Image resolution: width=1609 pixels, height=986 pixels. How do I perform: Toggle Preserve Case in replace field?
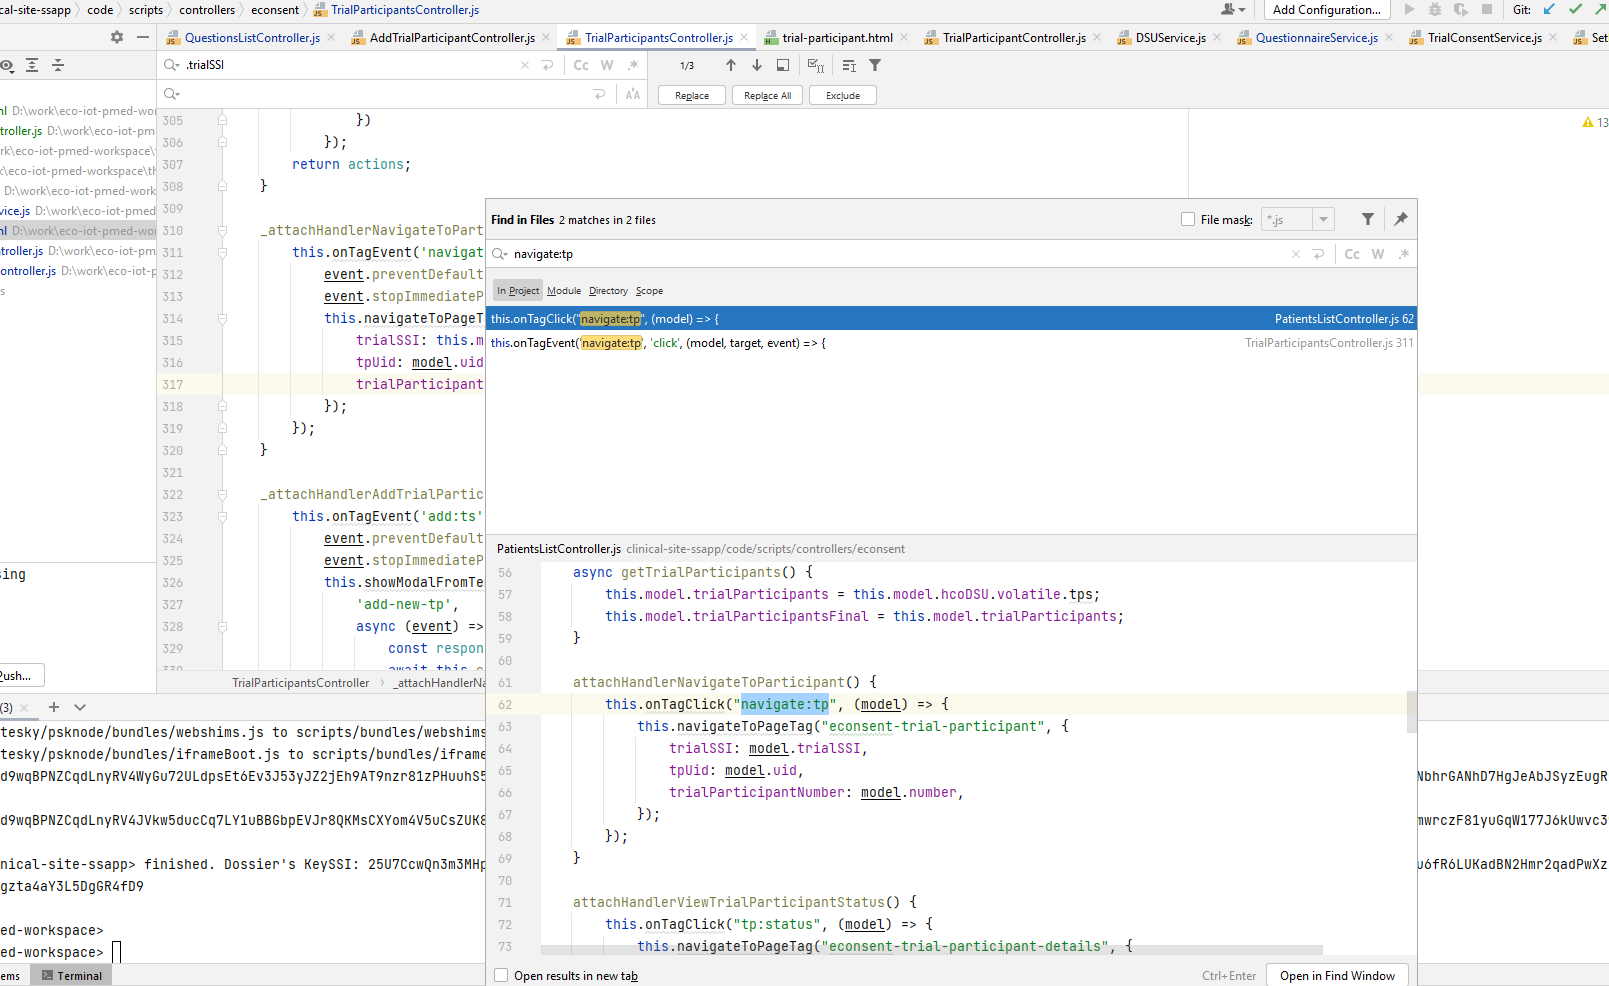[633, 94]
